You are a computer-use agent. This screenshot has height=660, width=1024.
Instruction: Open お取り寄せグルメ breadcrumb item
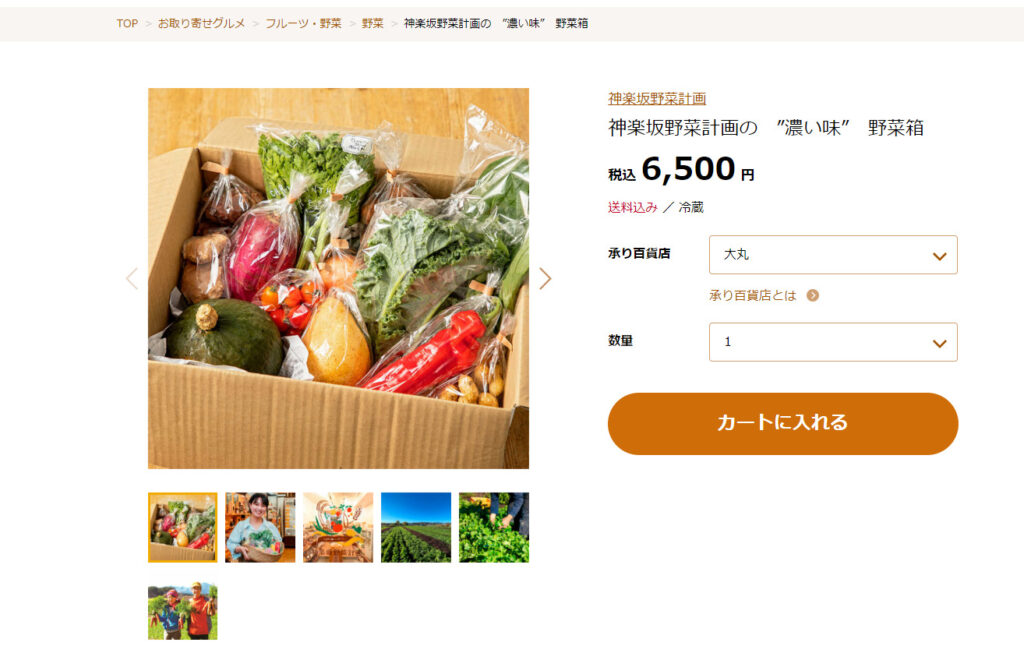click(x=201, y=24)
